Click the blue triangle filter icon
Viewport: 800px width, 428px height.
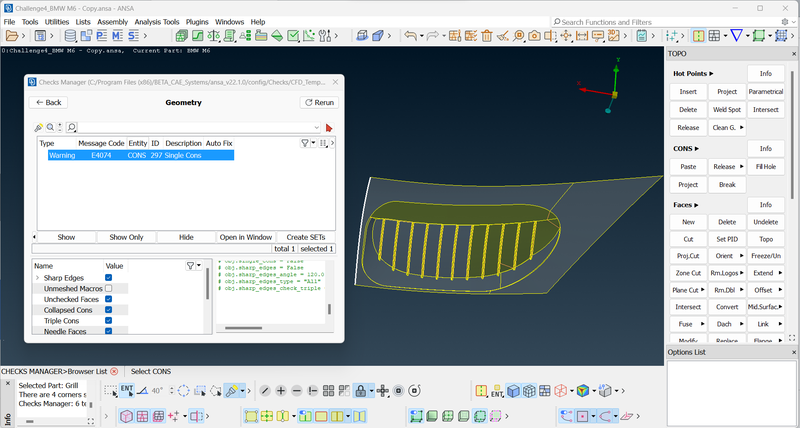736,36
